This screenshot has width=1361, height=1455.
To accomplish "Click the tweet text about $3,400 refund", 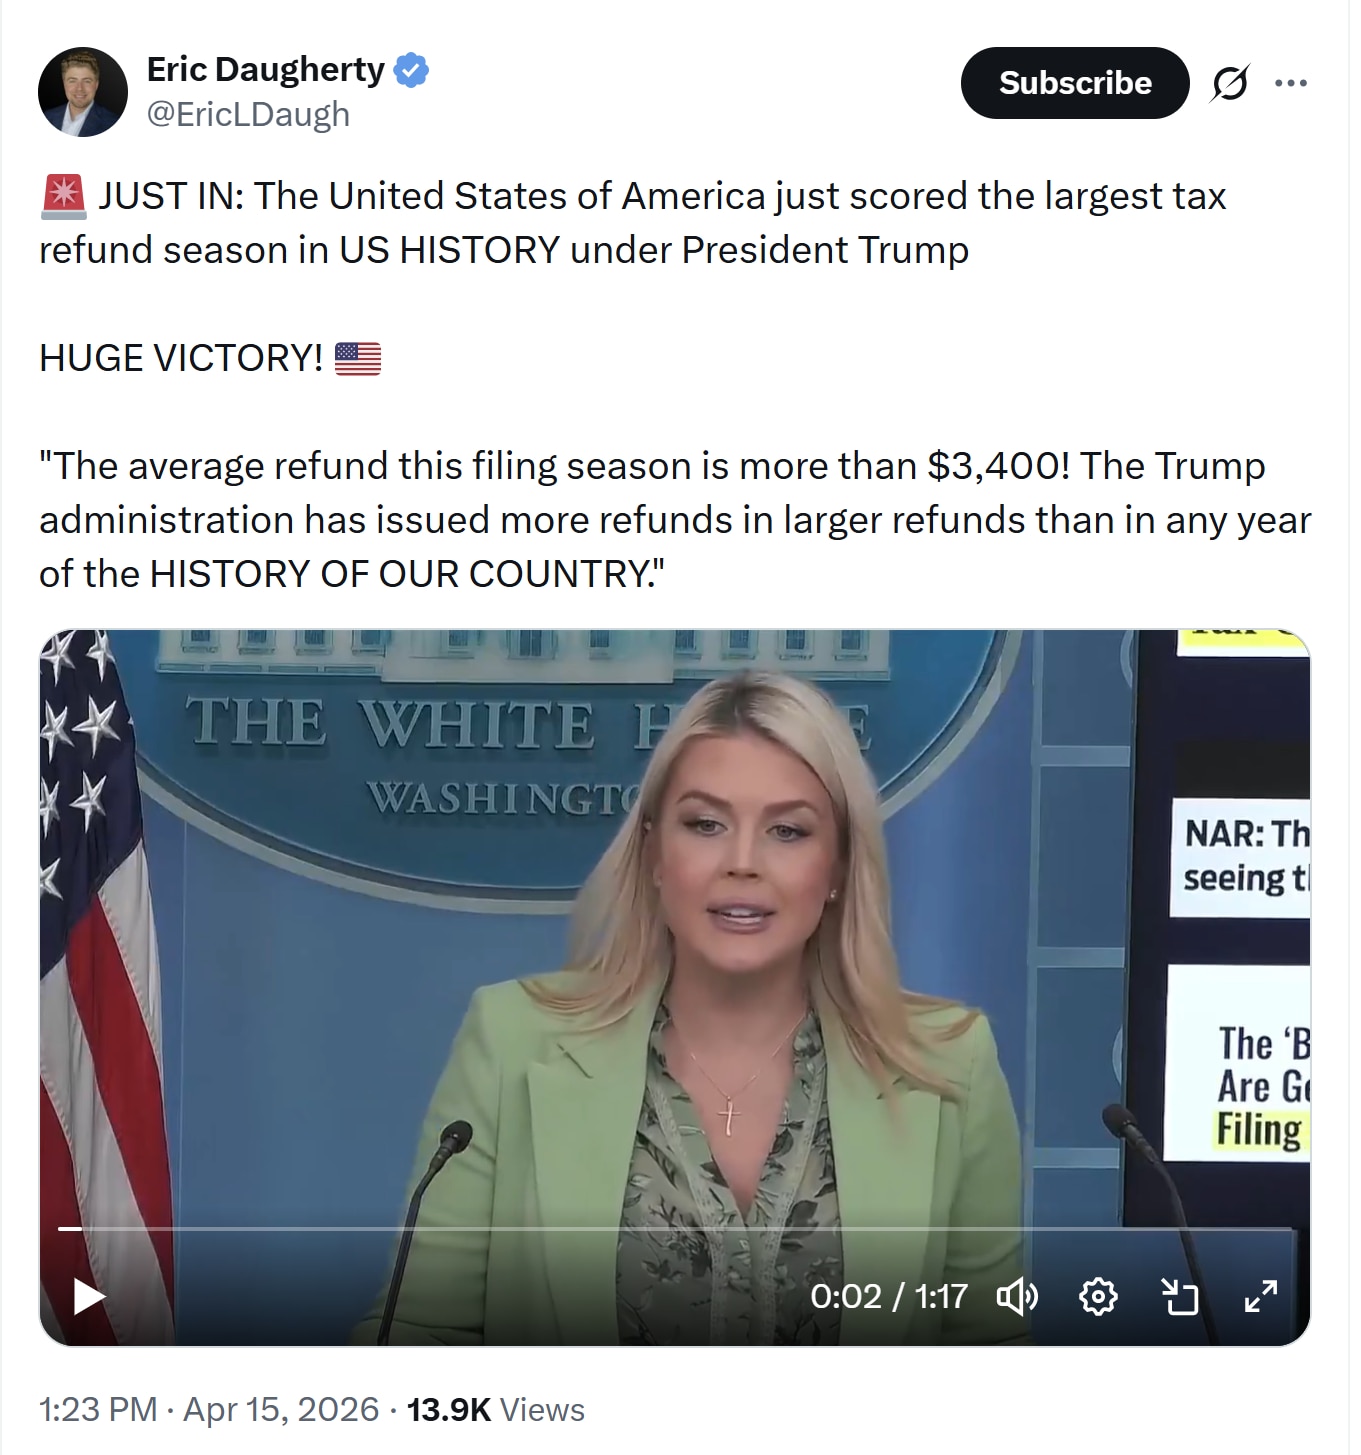I will coord(675,520).
